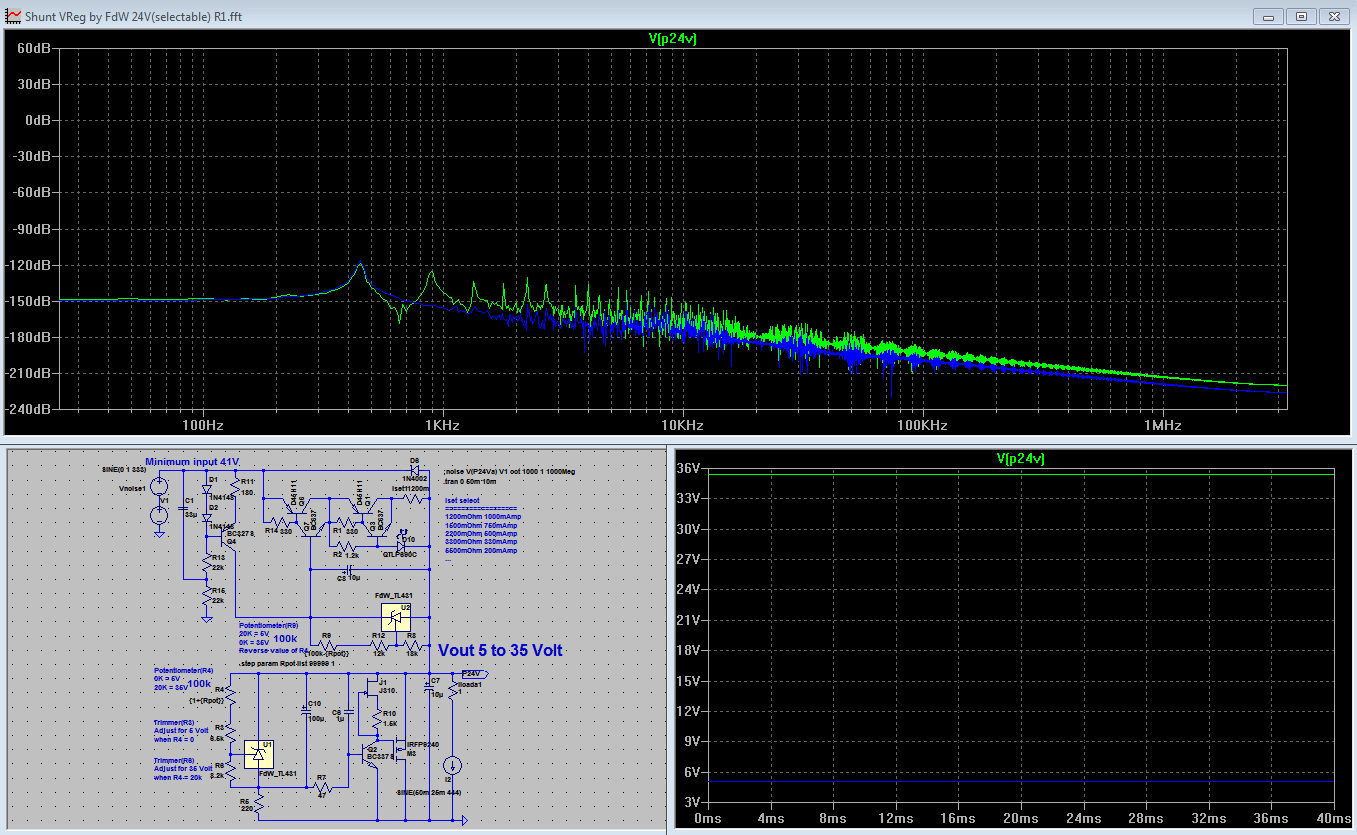1357x835 pixels.
Task: Click voltage source V1 in schematic
Action: tap(159, 515)
